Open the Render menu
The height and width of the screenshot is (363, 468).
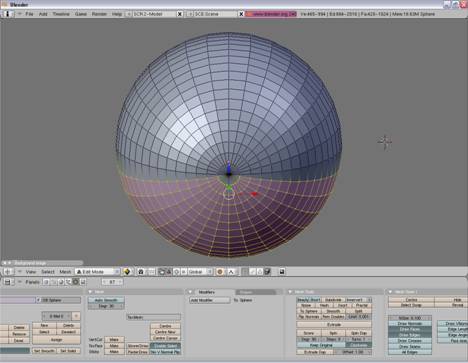point(99,14)
